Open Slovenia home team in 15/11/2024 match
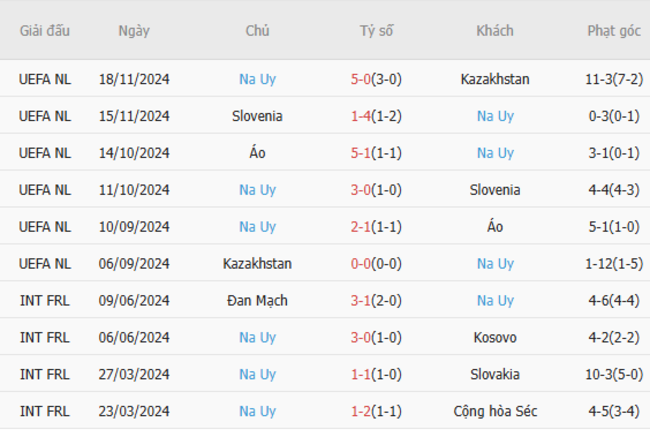This screenshot has width=650, height=437. (x=257, y=116)
